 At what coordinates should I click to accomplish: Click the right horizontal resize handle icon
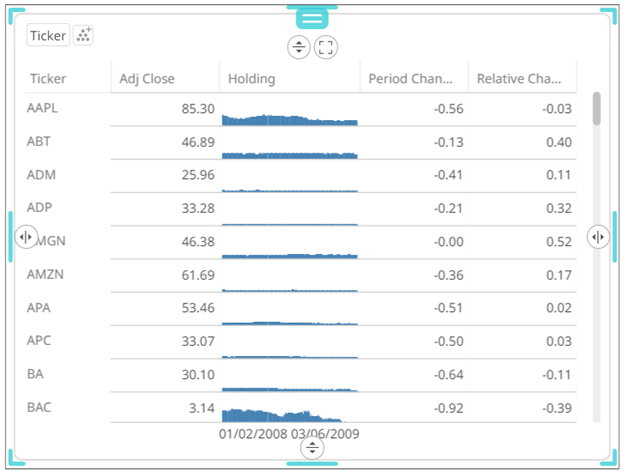[598, 236]
